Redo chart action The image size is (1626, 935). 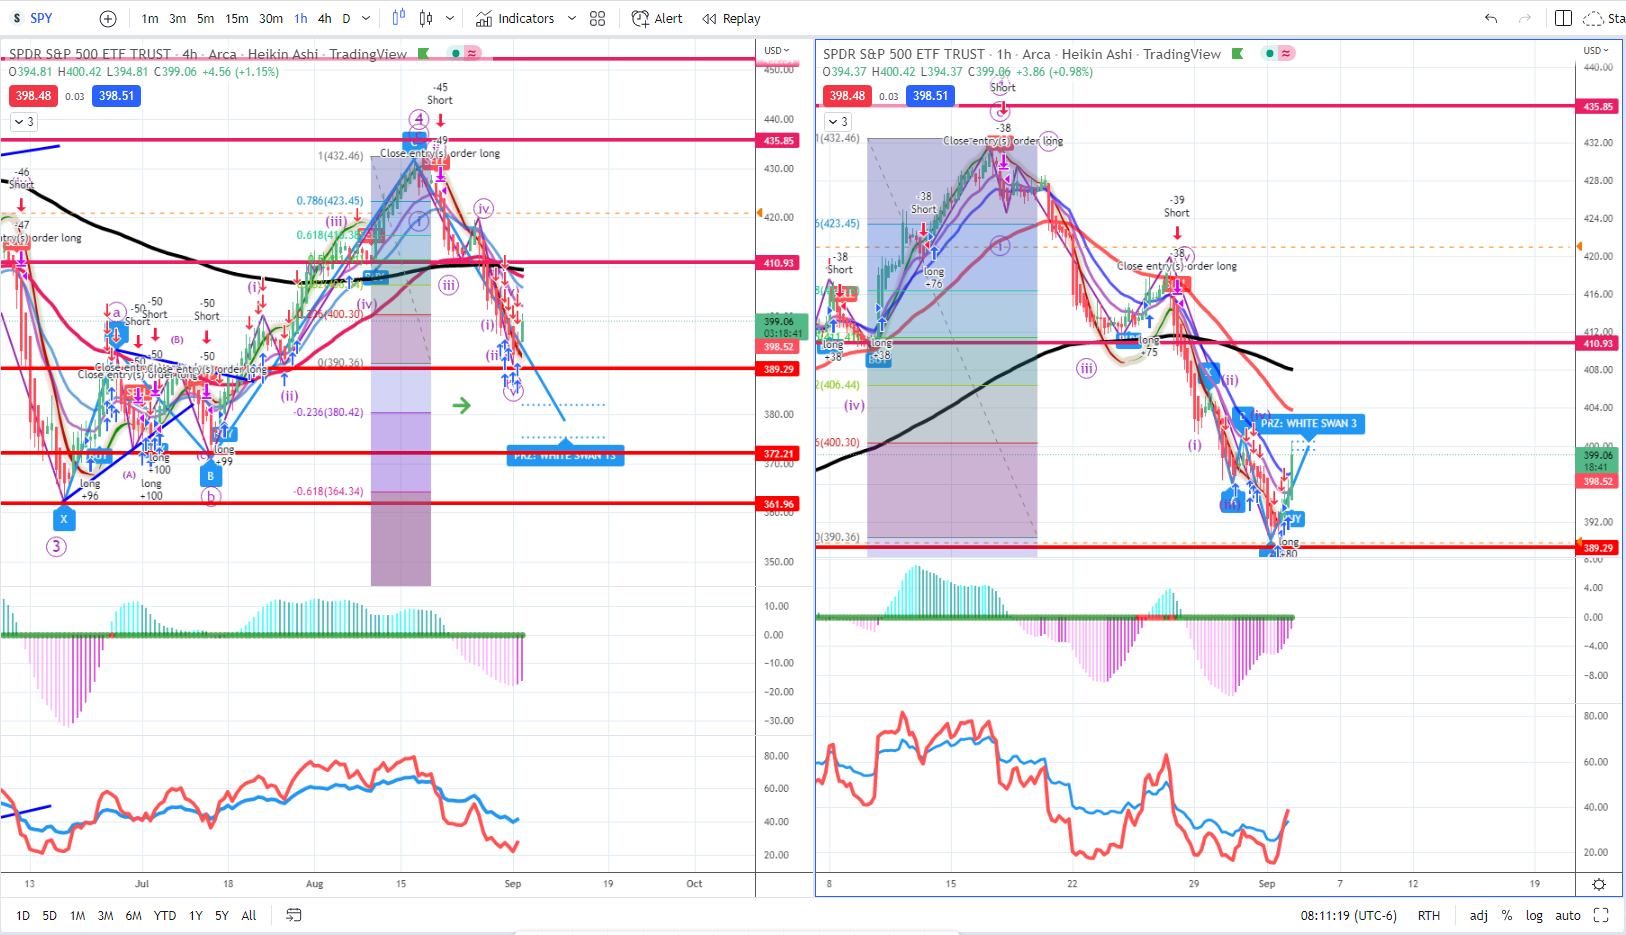tap(1525, 18)
